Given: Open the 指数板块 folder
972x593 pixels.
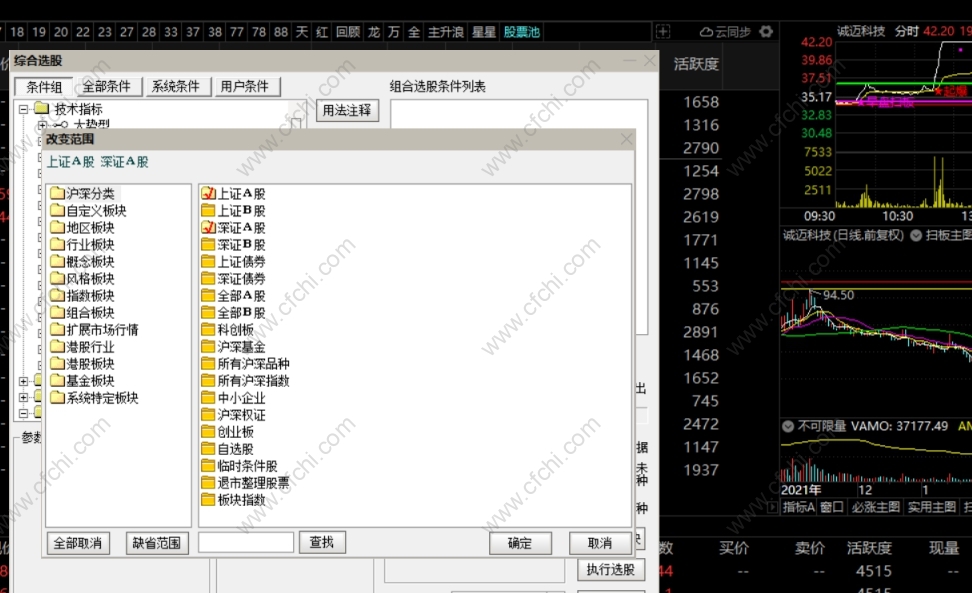Looking at the screenshot, I should coord(82,296).
